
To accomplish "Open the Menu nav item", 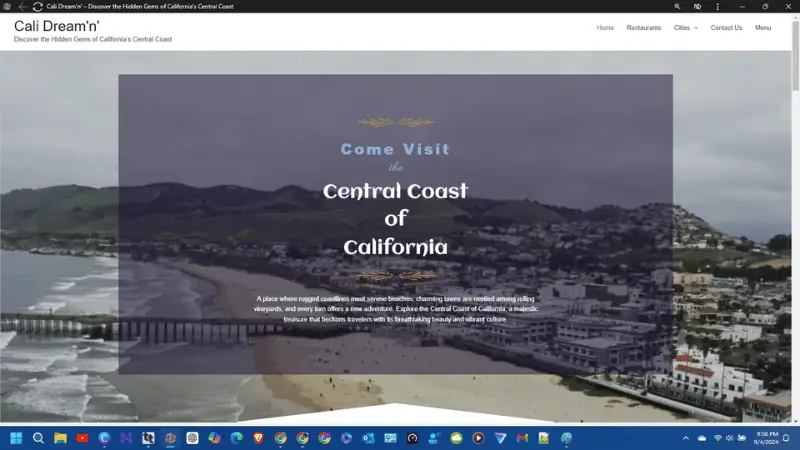I will coord(763,28).
